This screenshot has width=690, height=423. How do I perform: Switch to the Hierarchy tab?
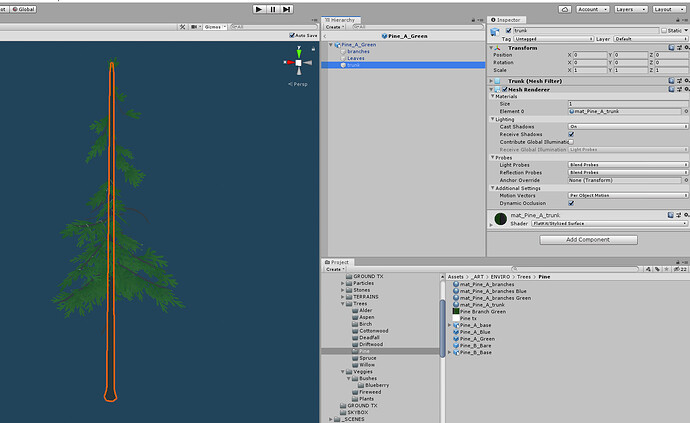coord(344,19)
